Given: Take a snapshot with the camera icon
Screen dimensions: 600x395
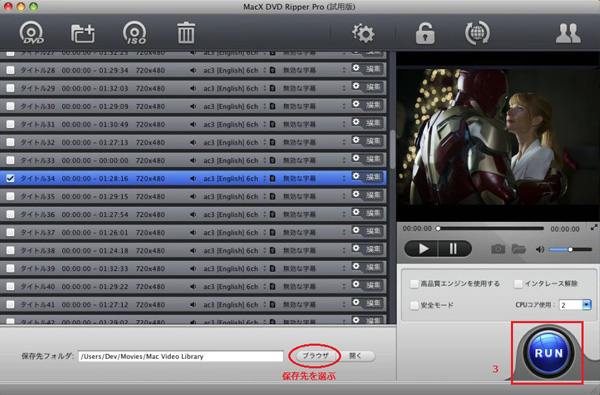Looking at the screenshot, I should click(x=498, y=249).
